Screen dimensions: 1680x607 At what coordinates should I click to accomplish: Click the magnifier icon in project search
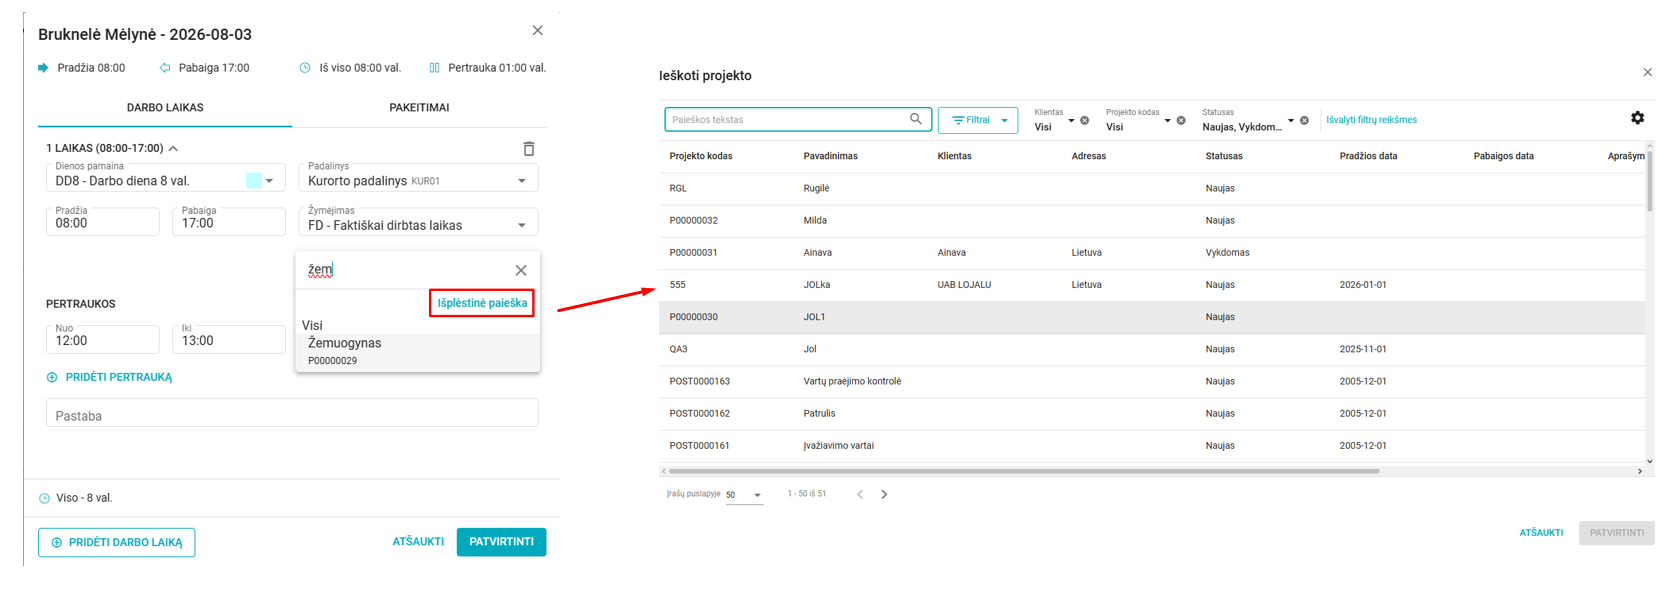[916, 119]
